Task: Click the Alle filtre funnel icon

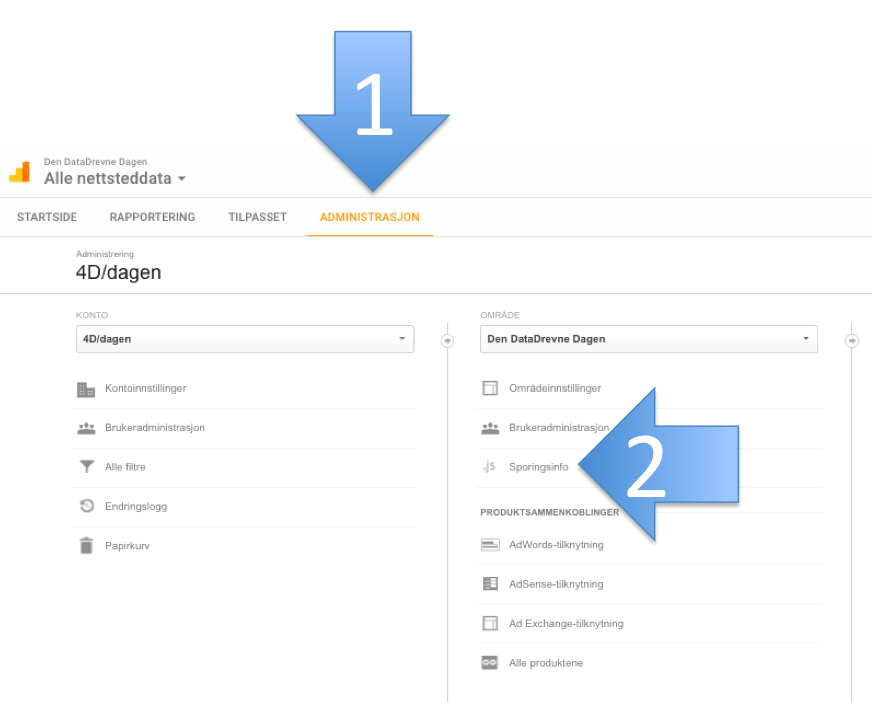Action: (x=87, y=466)
